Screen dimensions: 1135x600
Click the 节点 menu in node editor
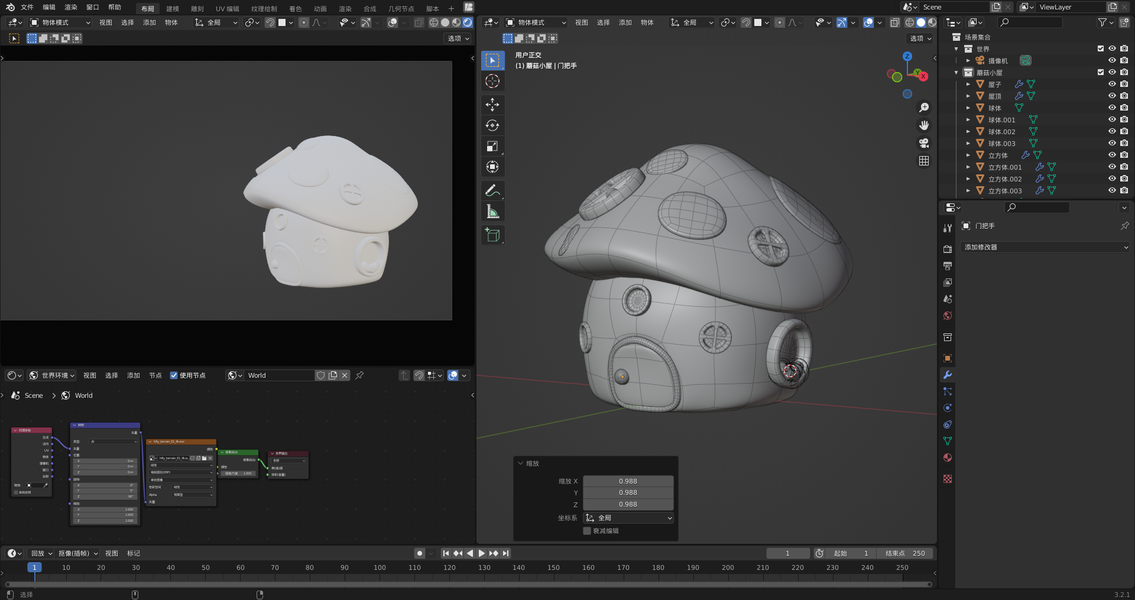156,376
